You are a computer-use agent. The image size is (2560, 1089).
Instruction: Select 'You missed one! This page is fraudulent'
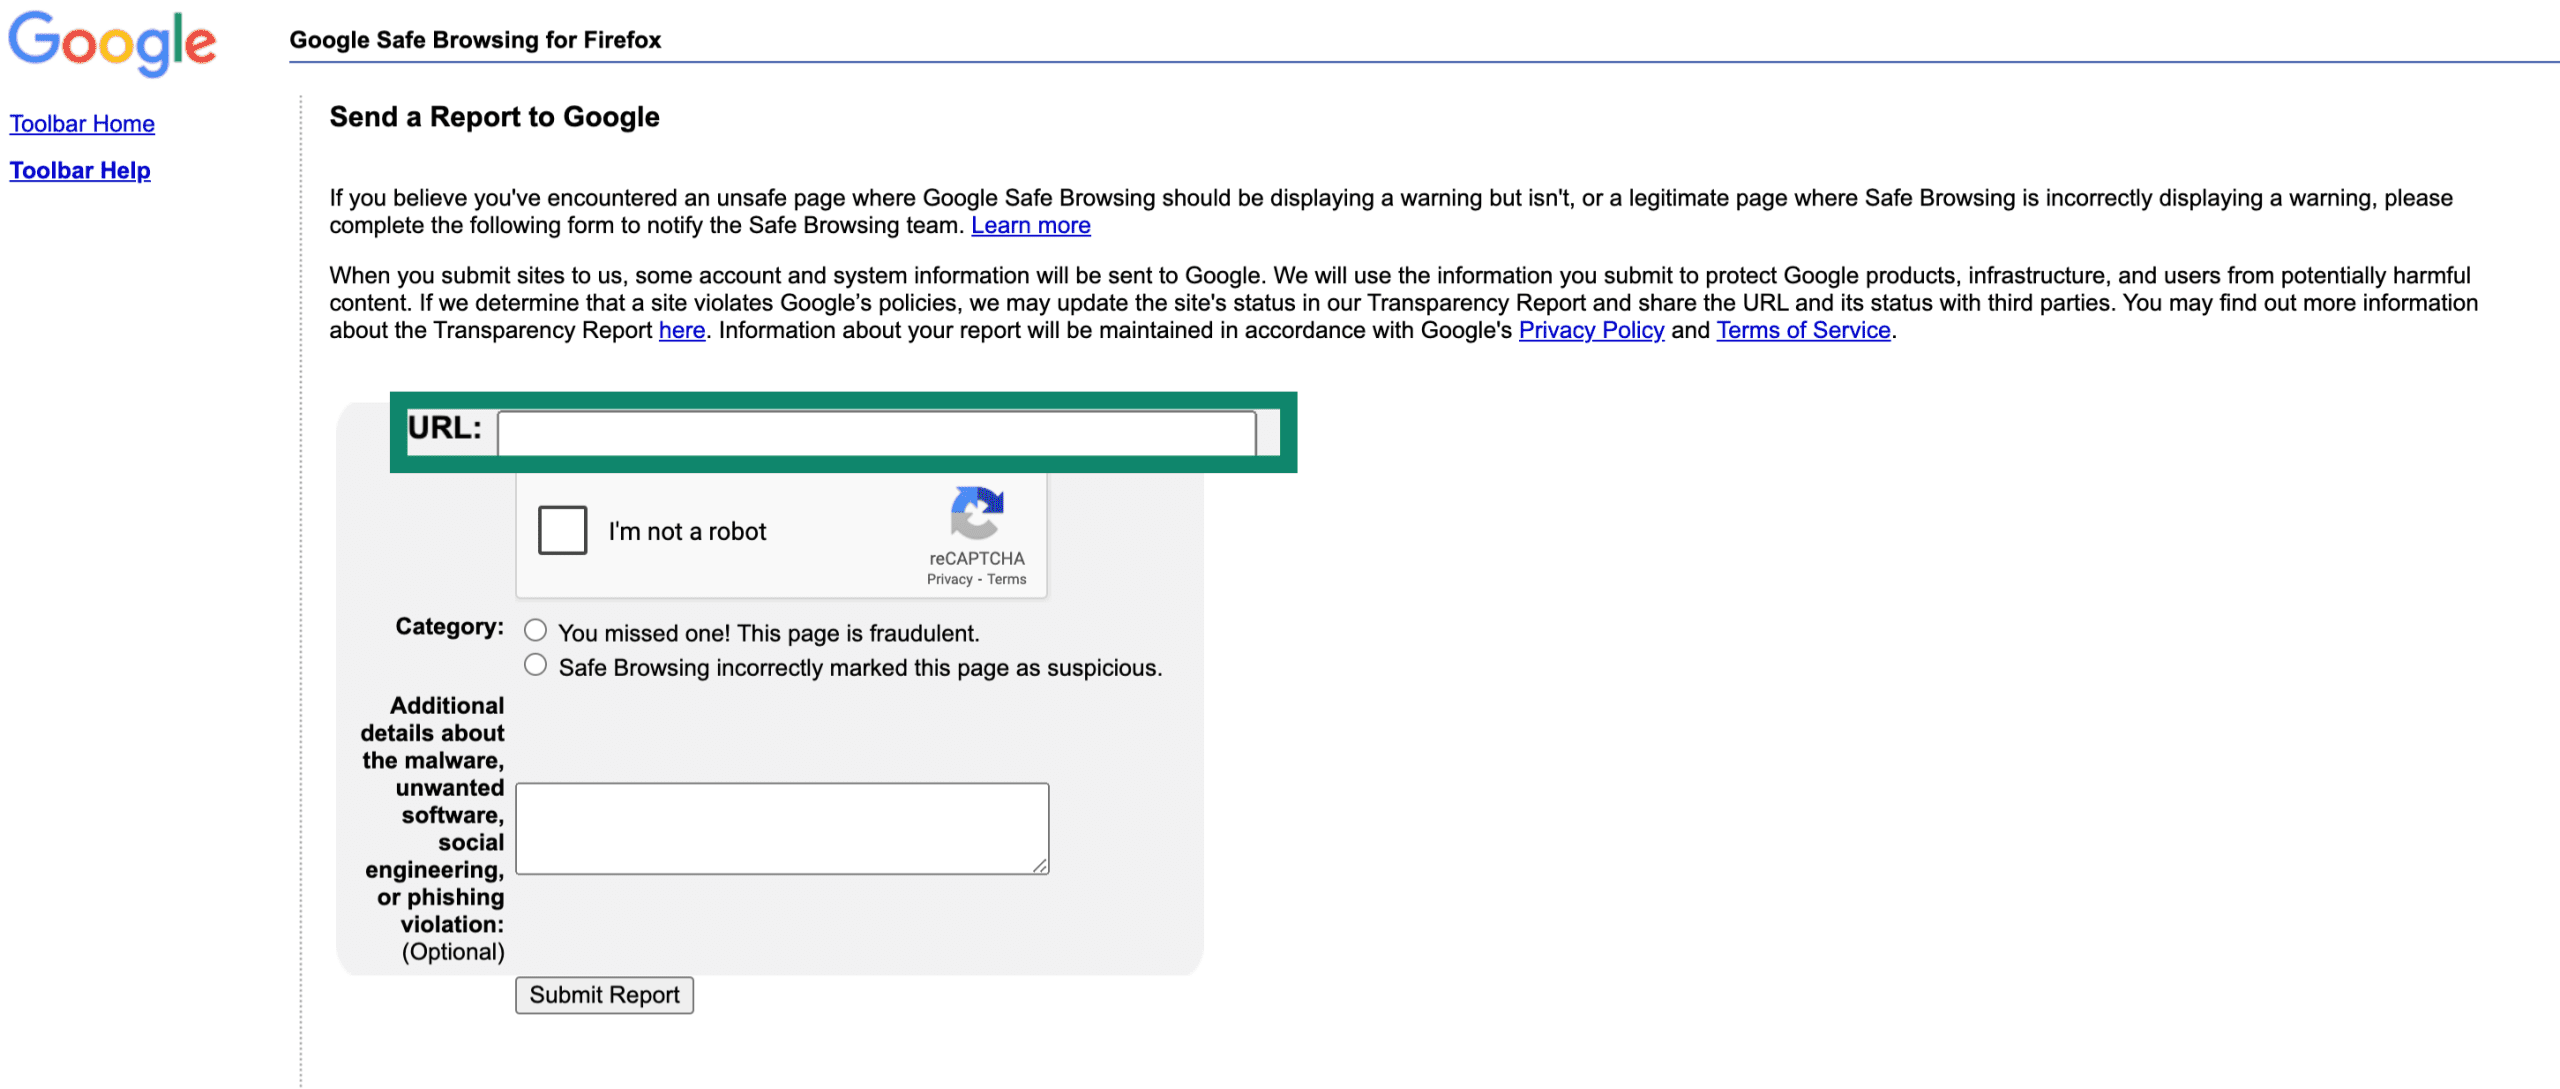pos(536,629)
